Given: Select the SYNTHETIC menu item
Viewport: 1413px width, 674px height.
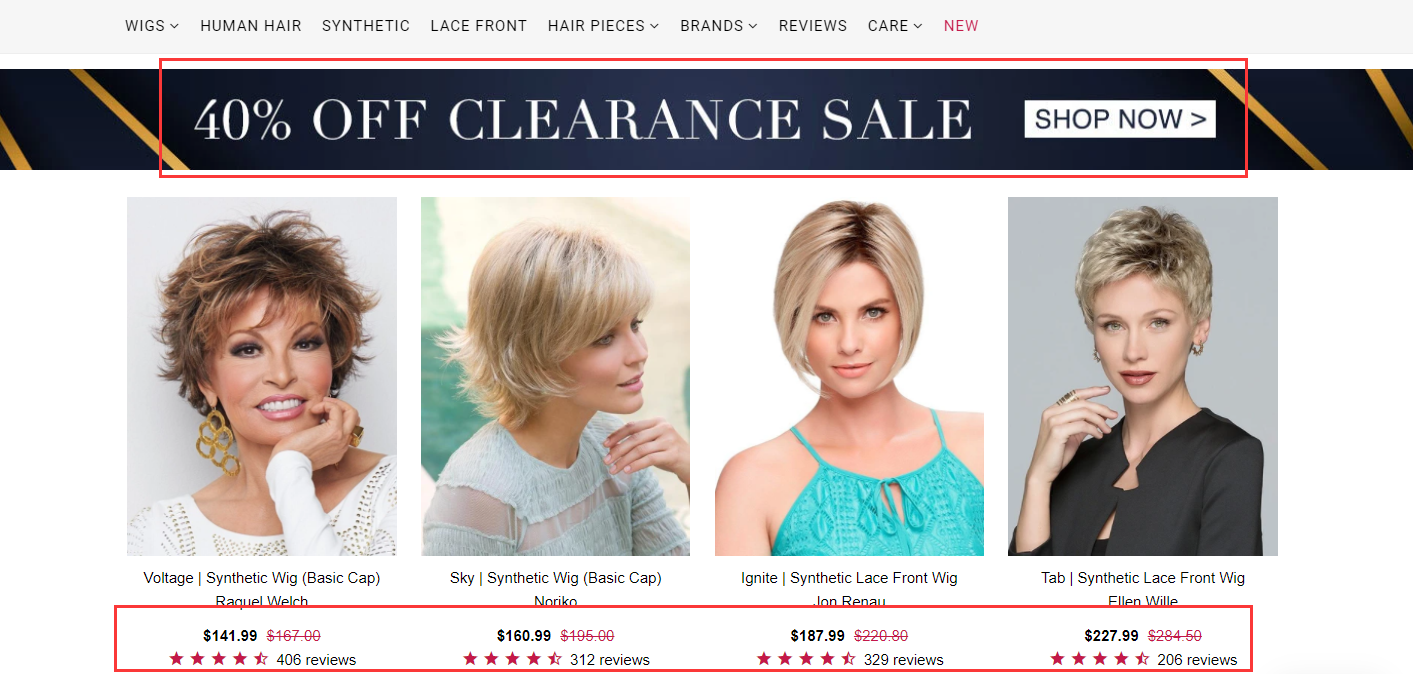Looking at the screenshot, I should pos(366,26).
